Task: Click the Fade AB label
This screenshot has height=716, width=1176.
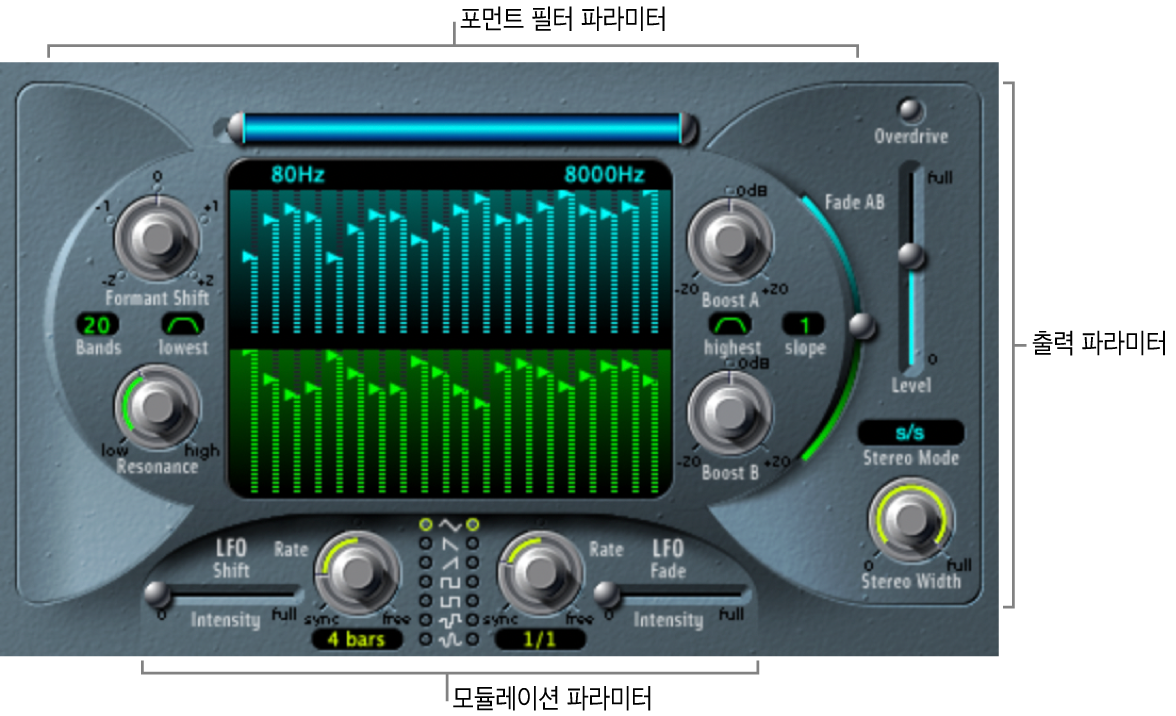Action: 854,202
